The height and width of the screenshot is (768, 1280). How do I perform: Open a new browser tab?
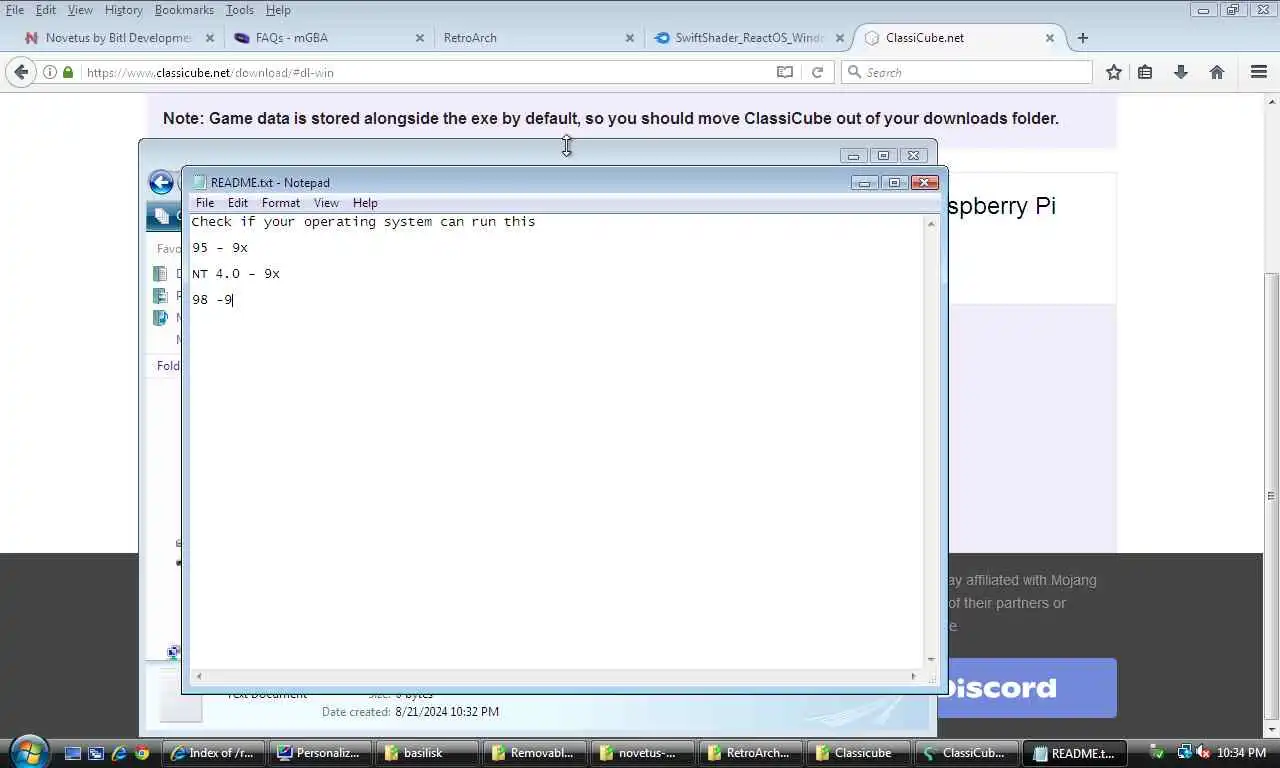point(1082,38)
